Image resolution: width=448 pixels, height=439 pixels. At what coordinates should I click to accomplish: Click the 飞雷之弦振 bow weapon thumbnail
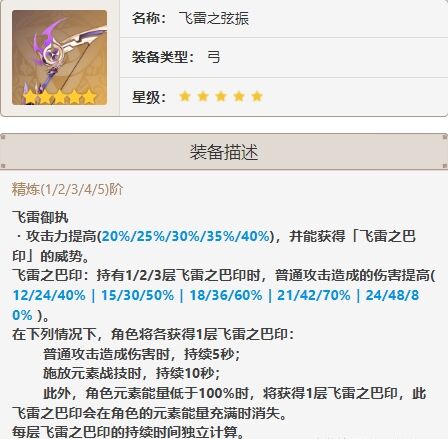60,58
